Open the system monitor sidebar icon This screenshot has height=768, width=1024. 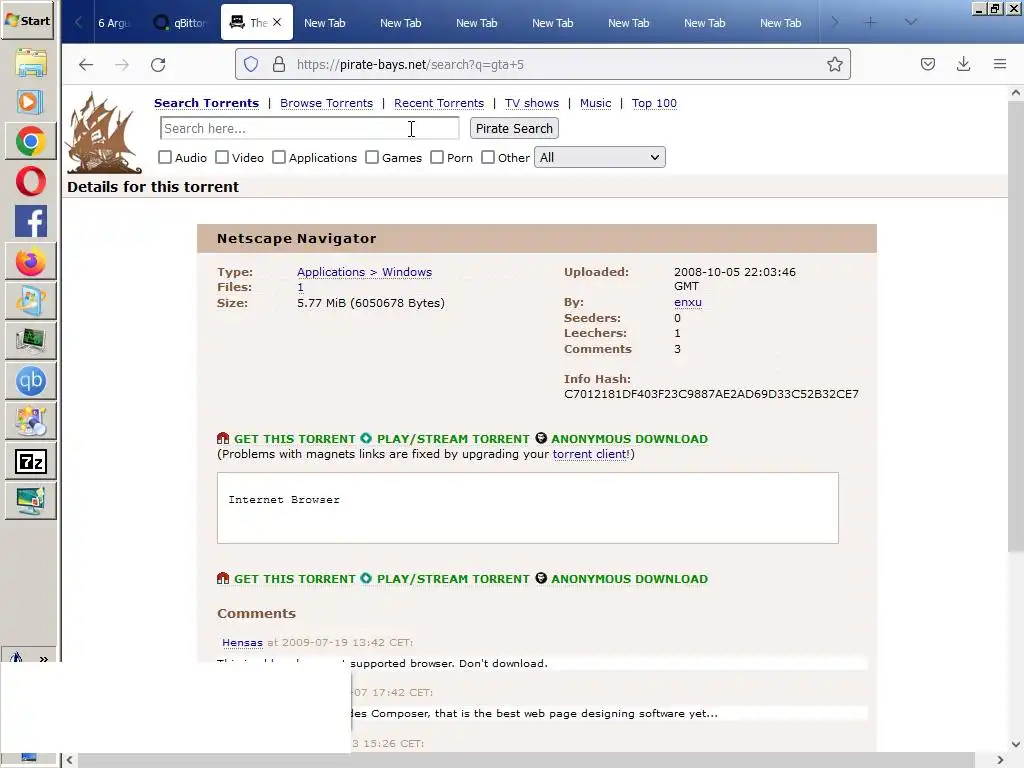pos(31,340)
